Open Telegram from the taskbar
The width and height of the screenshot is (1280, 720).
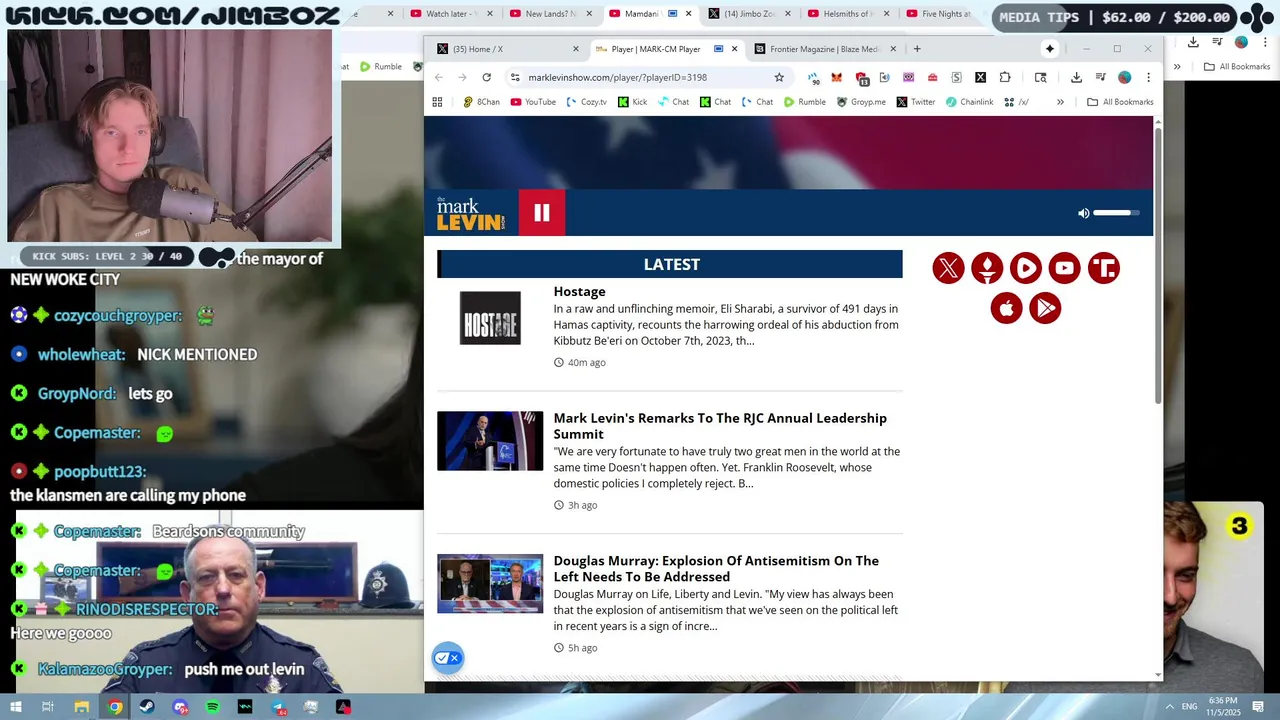click(278, 707)
